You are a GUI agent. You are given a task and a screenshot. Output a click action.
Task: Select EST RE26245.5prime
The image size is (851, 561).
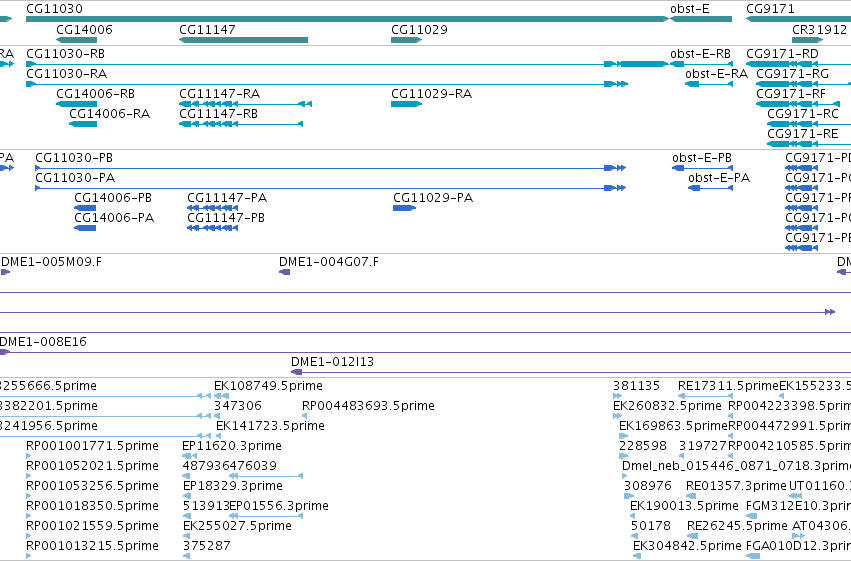(693, 536)
